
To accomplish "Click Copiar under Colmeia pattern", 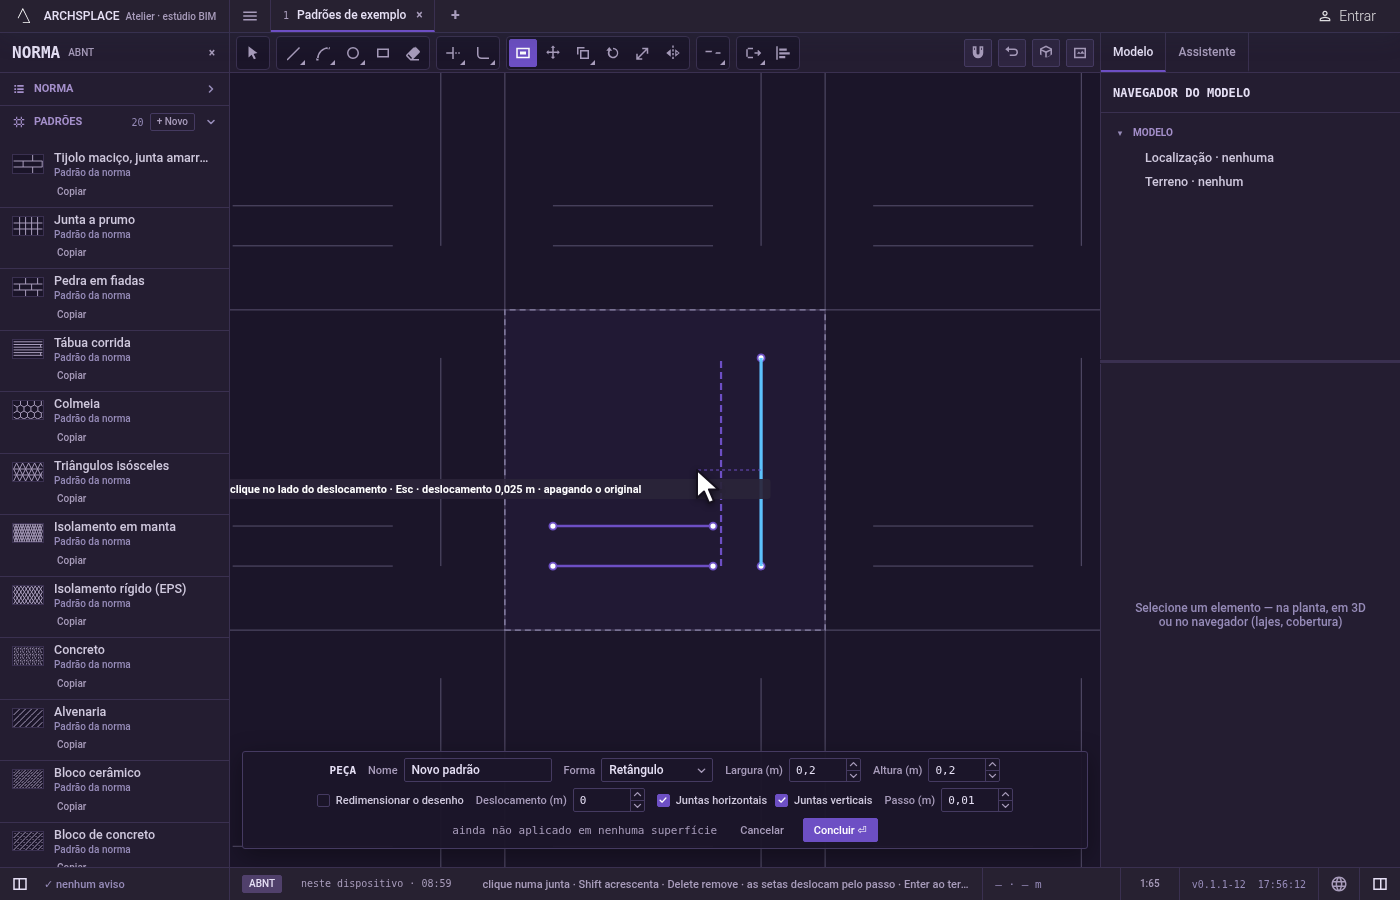I will [71, 437].
